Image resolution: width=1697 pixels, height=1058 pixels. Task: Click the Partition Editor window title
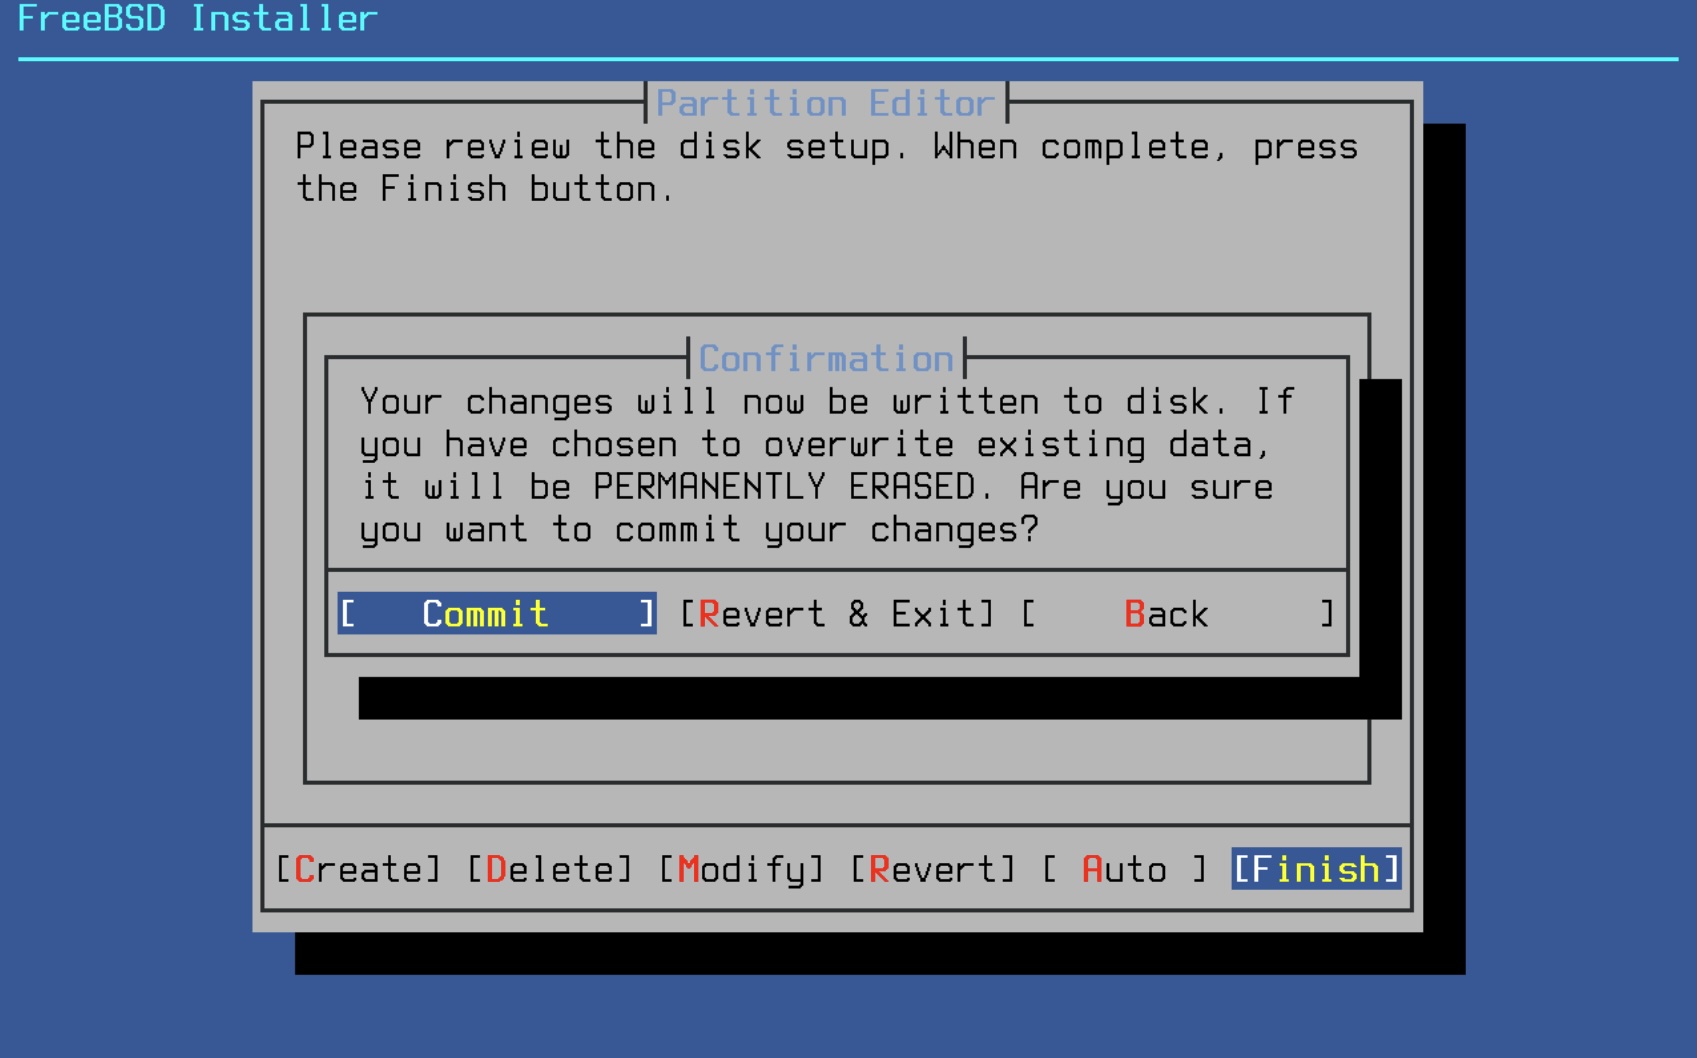tap(826, 103)
